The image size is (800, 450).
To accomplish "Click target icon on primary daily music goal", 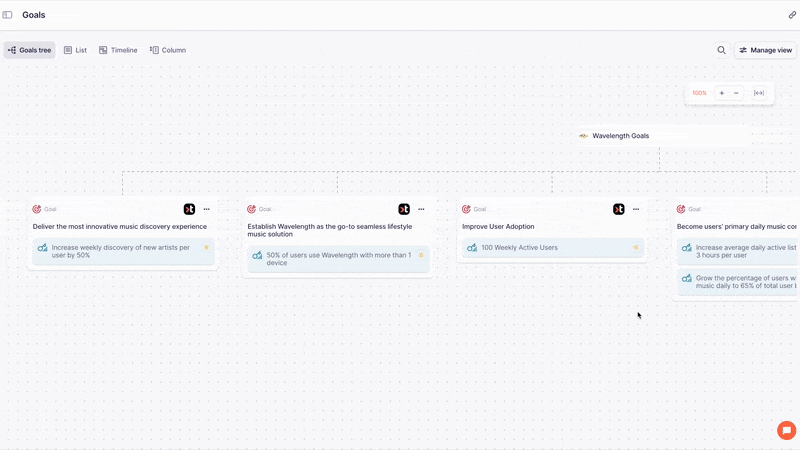I will (x=681, y=209).
